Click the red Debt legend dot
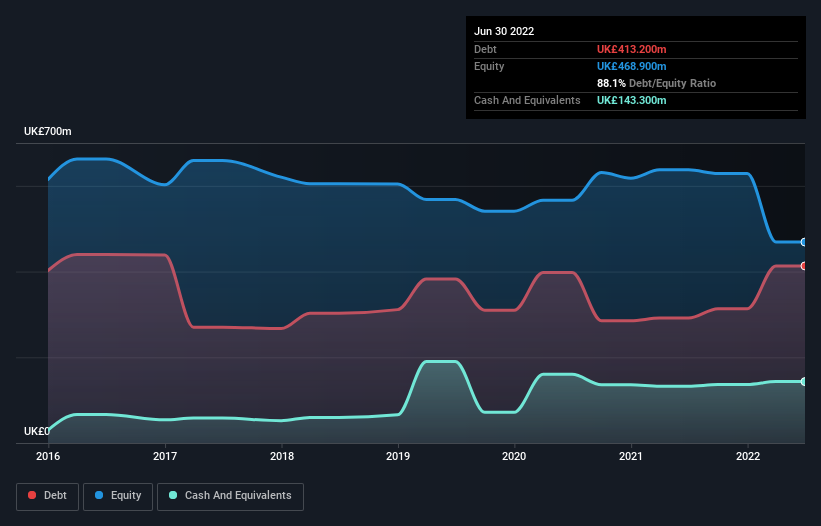This screenshot has height=526, width=821. click(32, 495)
